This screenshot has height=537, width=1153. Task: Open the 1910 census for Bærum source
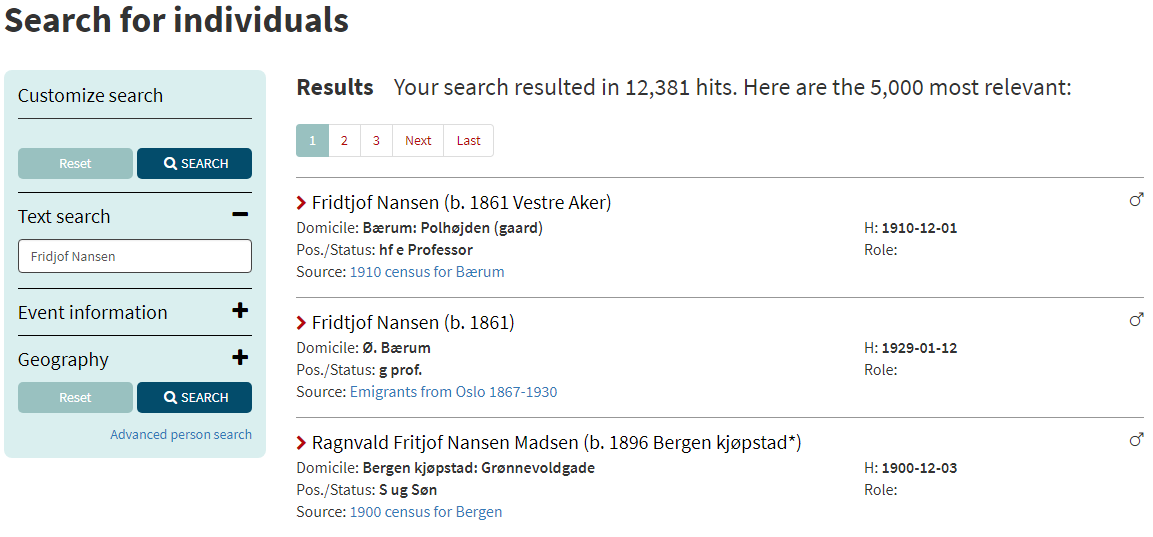[427, 272]
